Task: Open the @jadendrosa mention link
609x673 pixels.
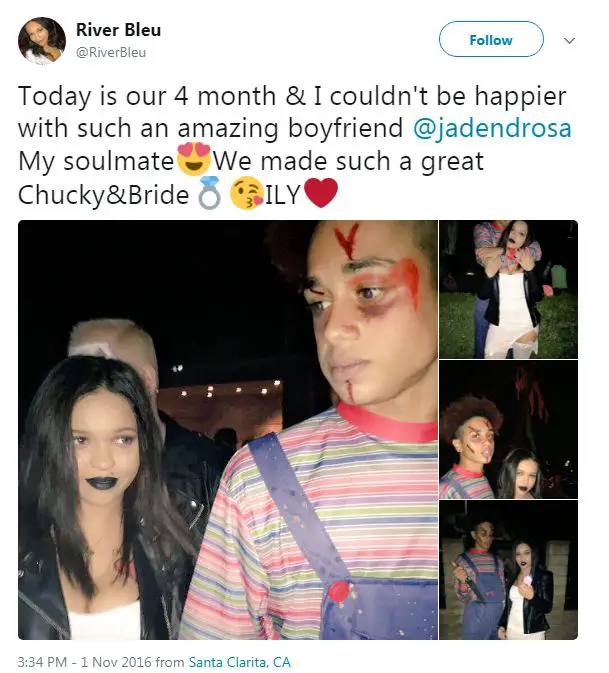Action: click(492, 128)
